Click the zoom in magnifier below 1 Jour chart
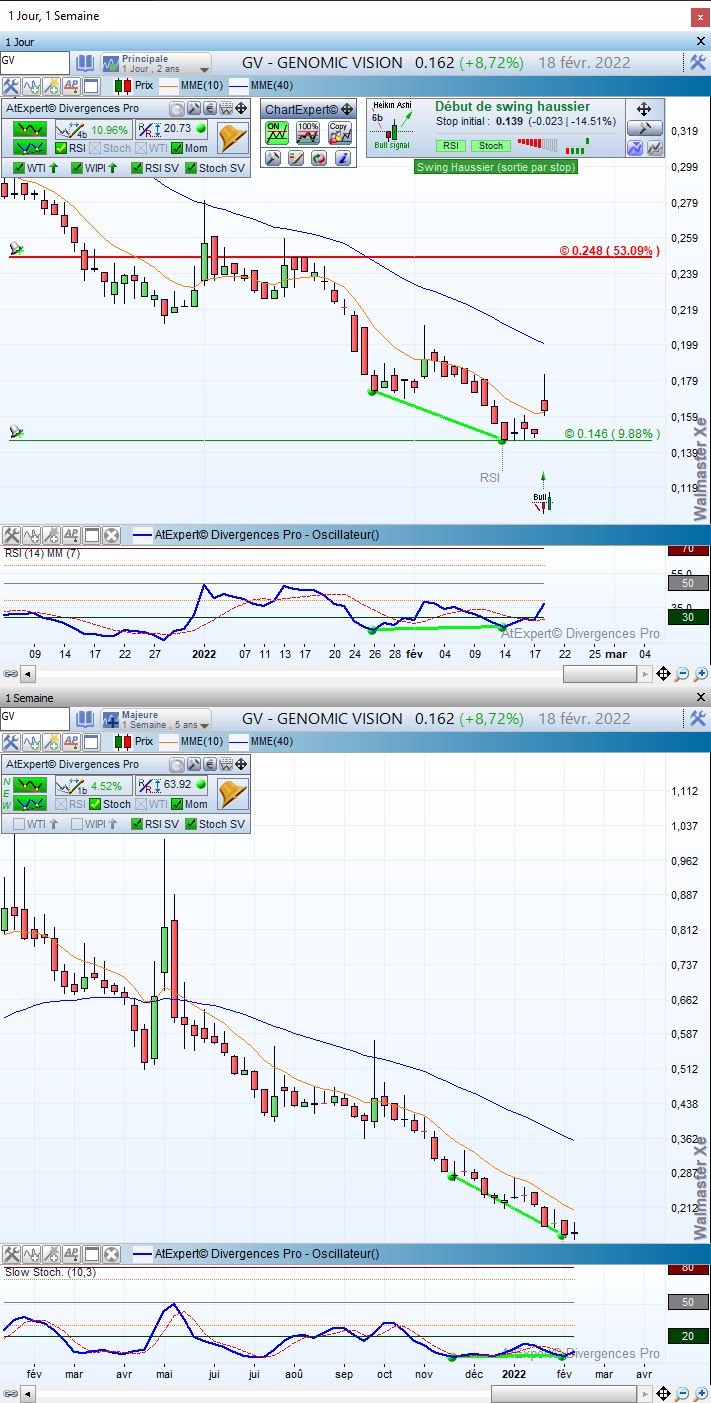The height and width of the screenshot is (1403, 711). point(700,675)
